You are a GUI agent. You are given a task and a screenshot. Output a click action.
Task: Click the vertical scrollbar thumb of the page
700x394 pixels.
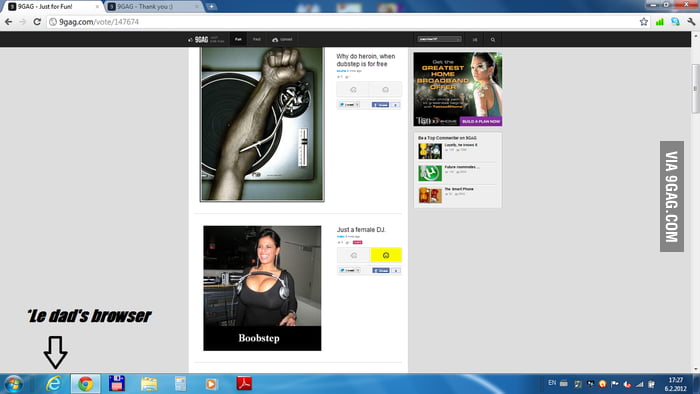[695, 88]
